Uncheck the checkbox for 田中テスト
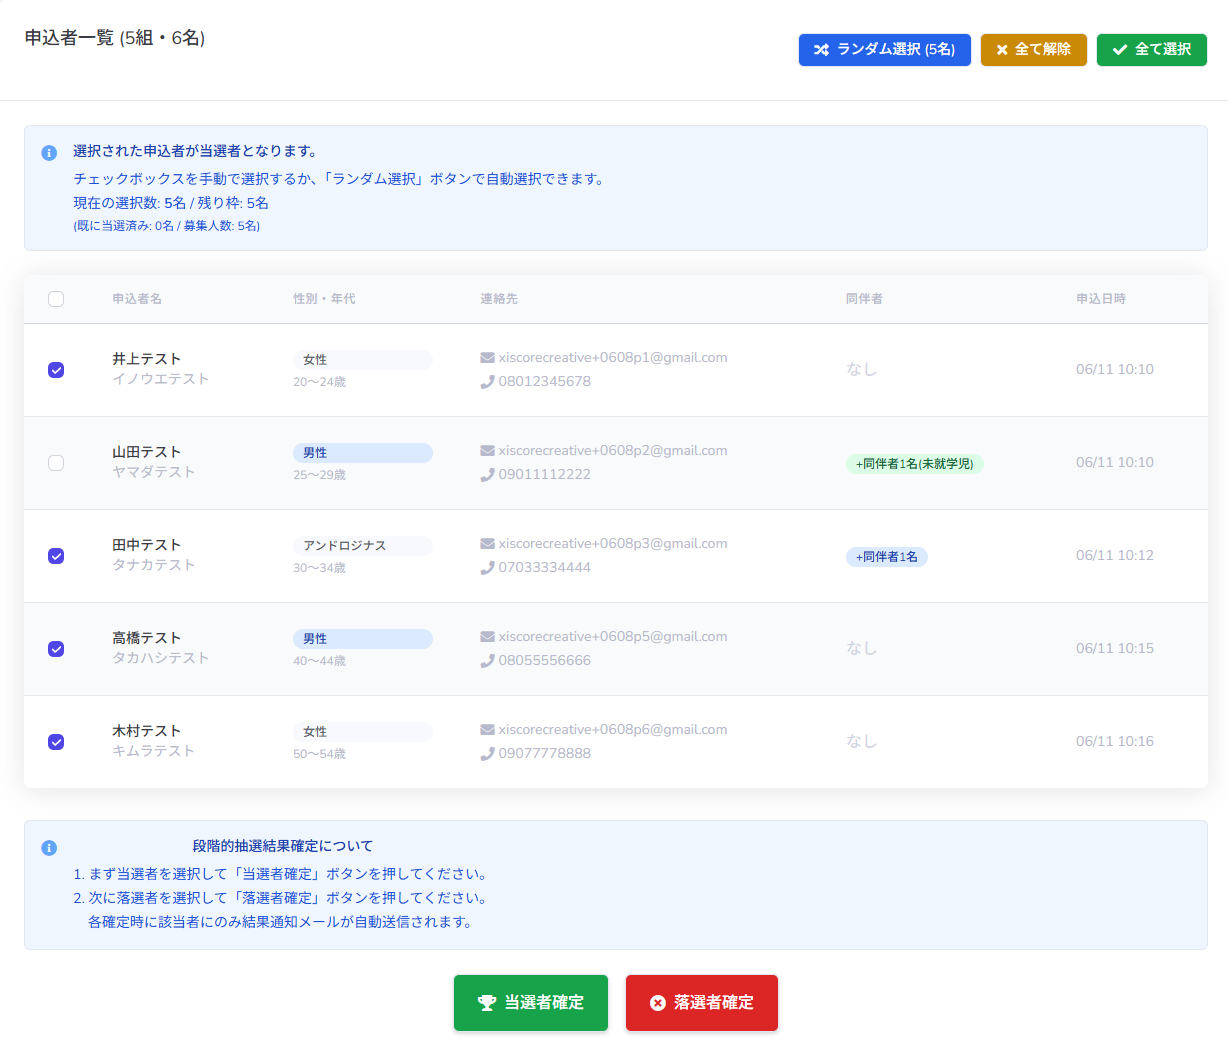This screenshot has width=1228, height=1044. pos(56,556)
